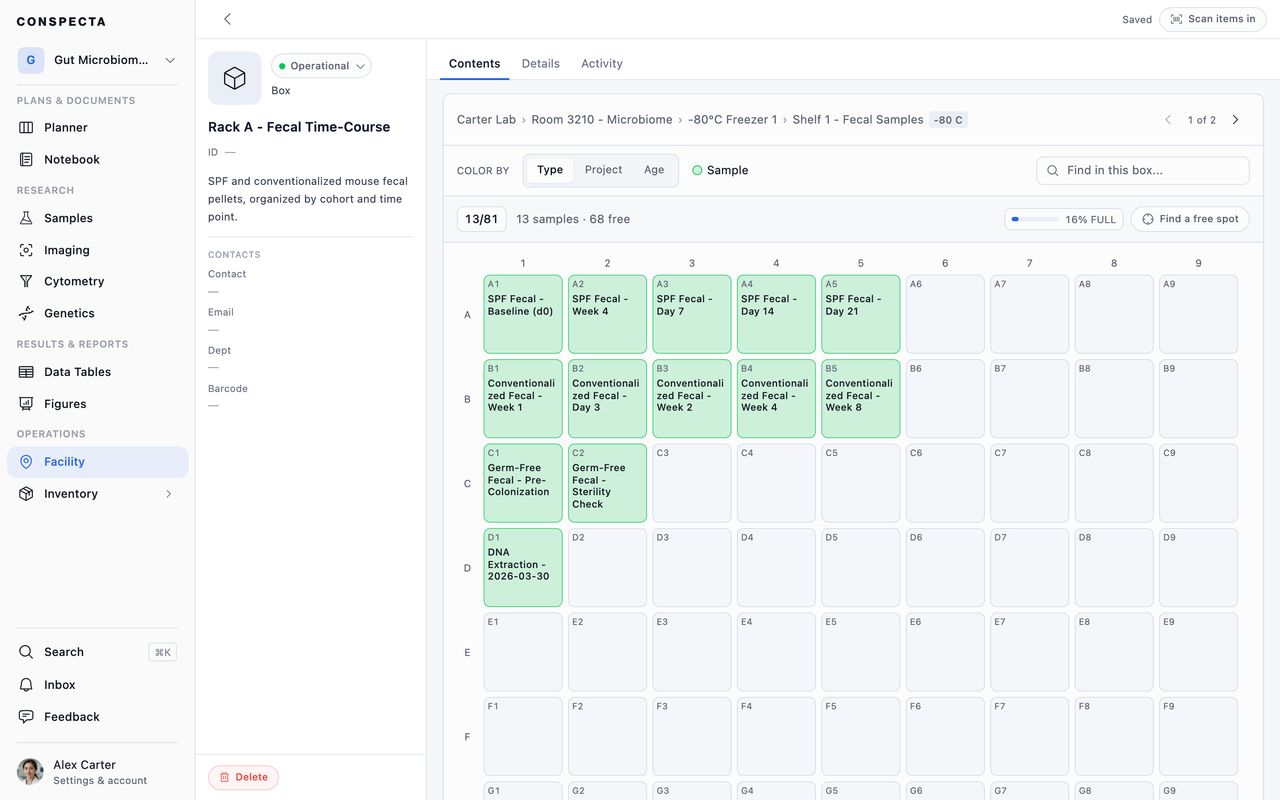Click the box type icon beside Rack A
The width and height of the screenshot is (1280, 800).
[x=235, y=78]
